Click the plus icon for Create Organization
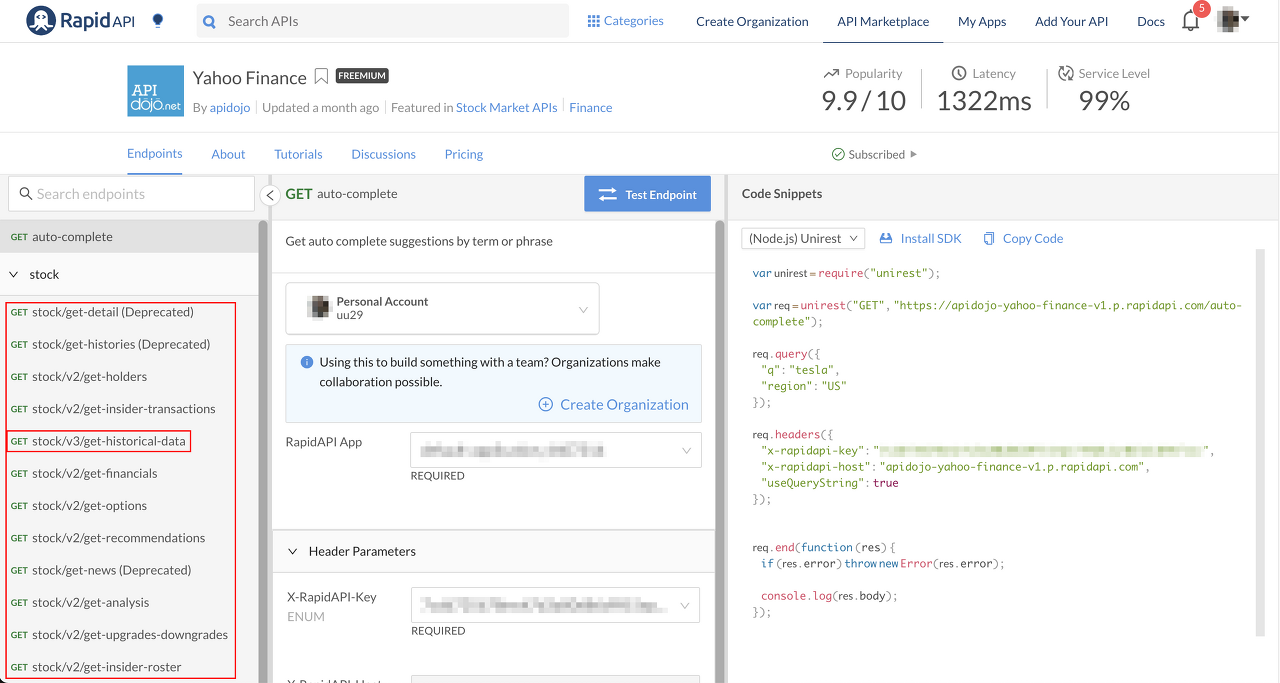Viewport: 1280px width, 683px height. click(x=546, y=405)
